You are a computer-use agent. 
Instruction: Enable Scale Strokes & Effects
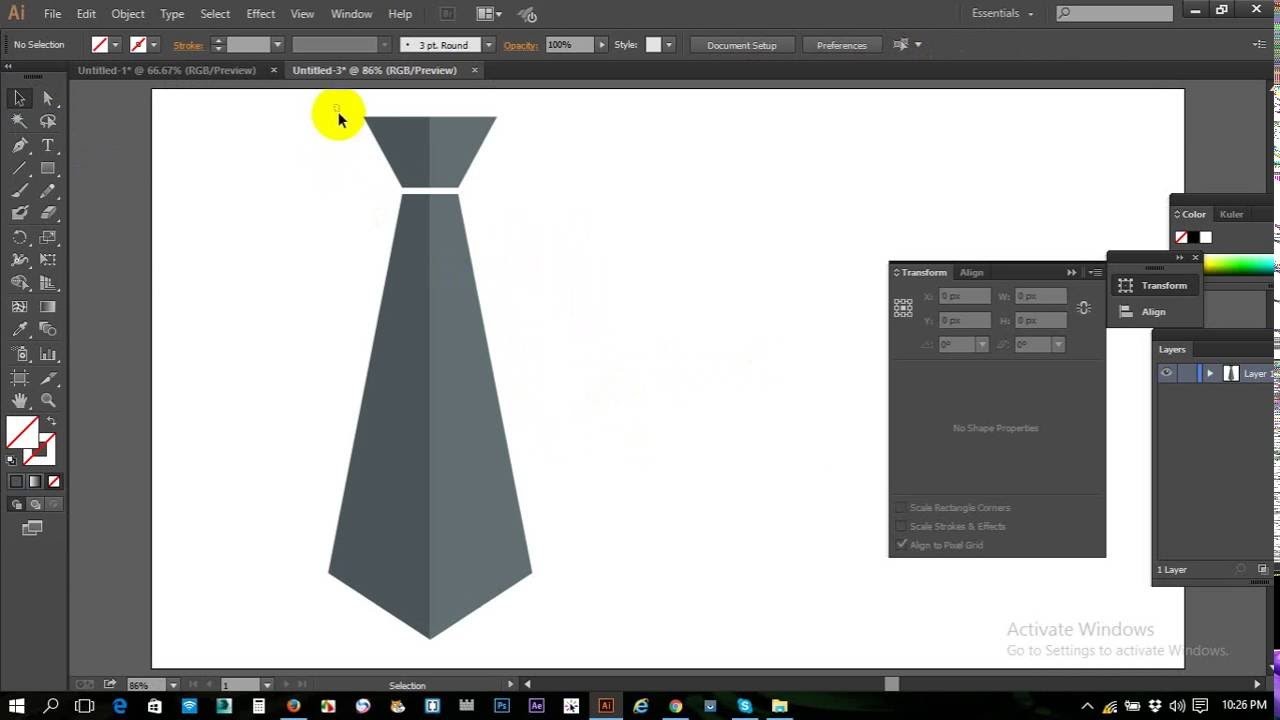(901, 526)
